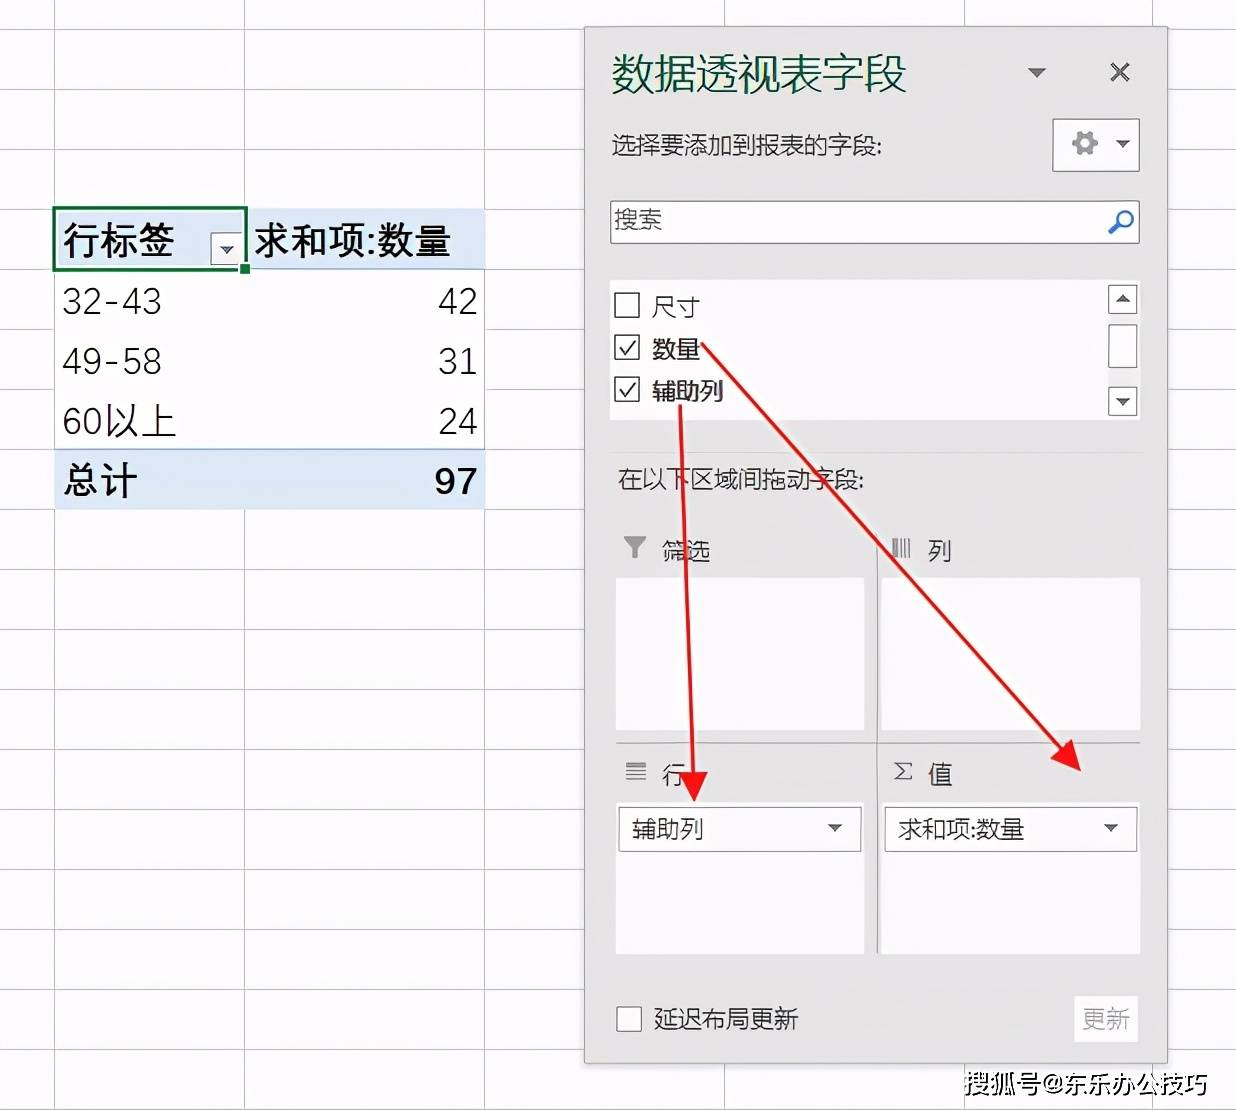Click the 更新 button
Screen dimensions: 1236x1110
(x=1106, y=1019)
